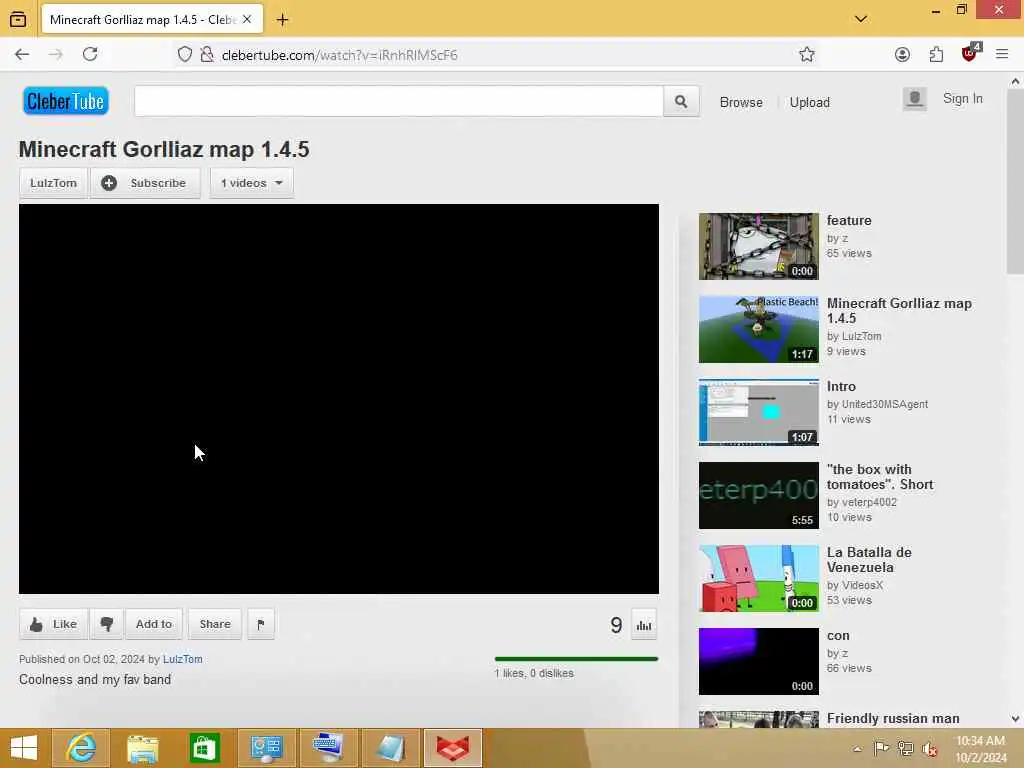Image resolution: width=1024 pixels, height=768 pixels.
Task: Launch Internet Explorer from the taskbar
Action: pos(81,748)
